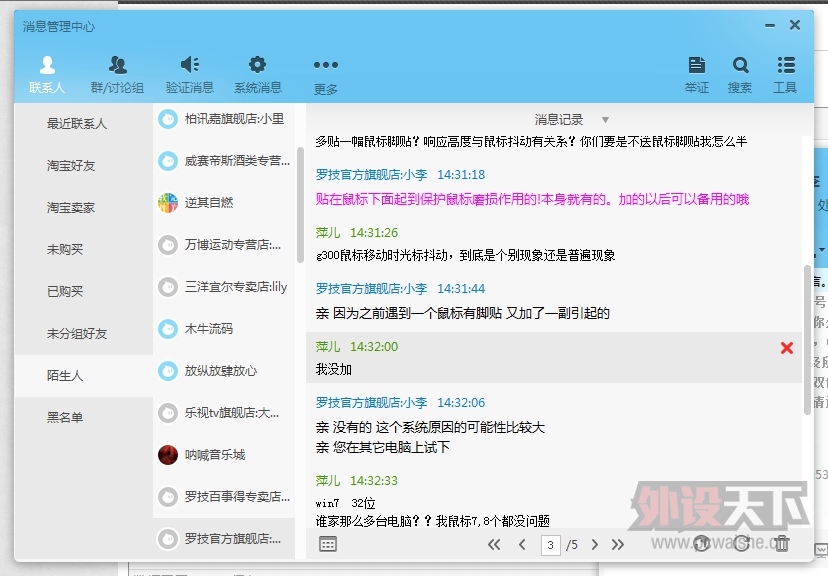Click message history scrollbar
828x576 pixels.
[x=807, y=340]
